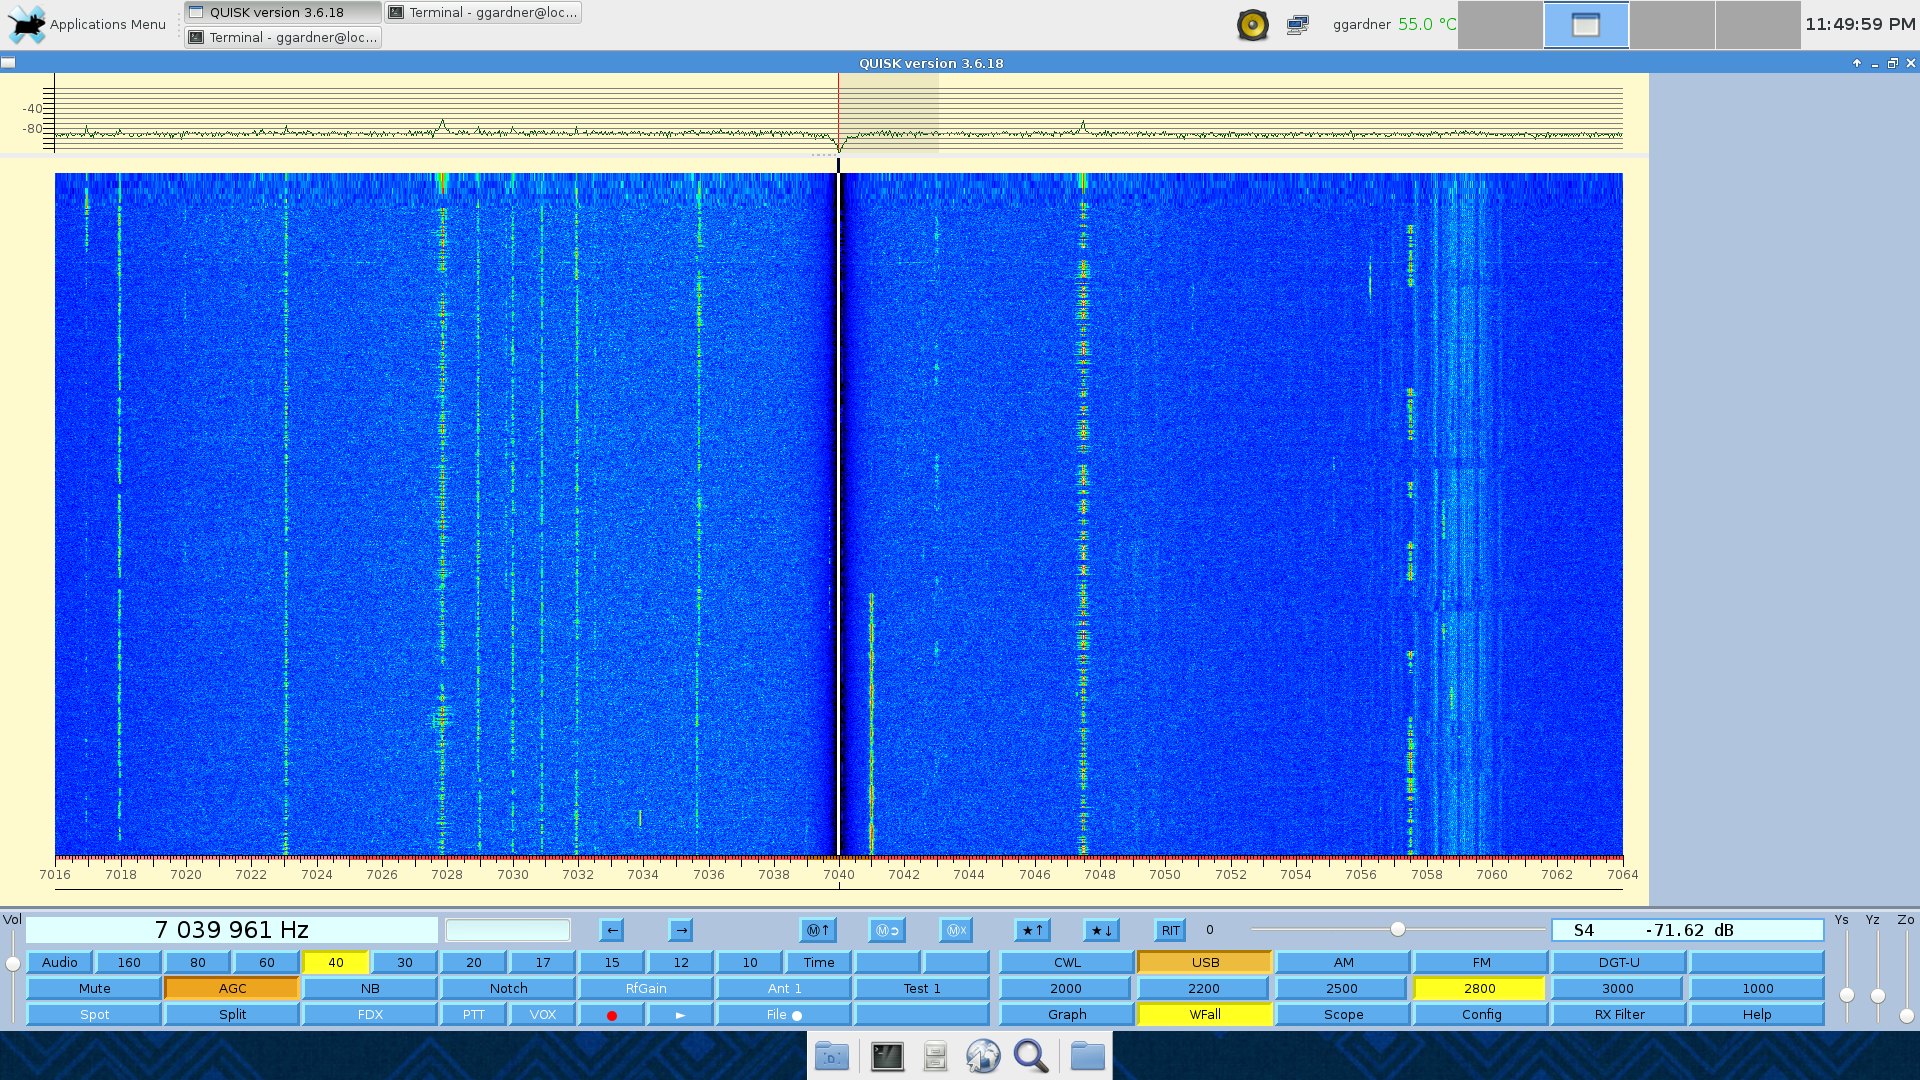This screenshot has width=1920, height=1080.
Task: Select the 80 meter band
Action: click(198, 963)
